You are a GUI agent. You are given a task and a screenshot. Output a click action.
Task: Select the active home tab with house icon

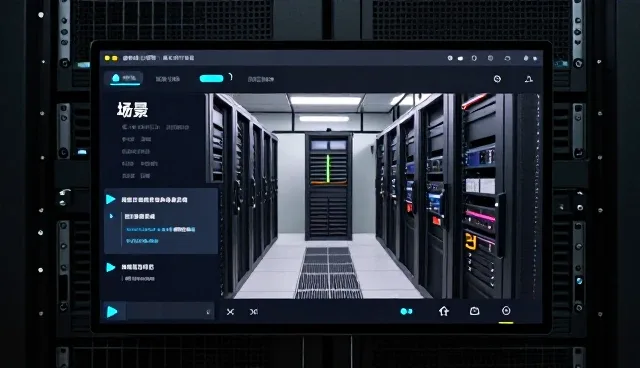[124, 78]
